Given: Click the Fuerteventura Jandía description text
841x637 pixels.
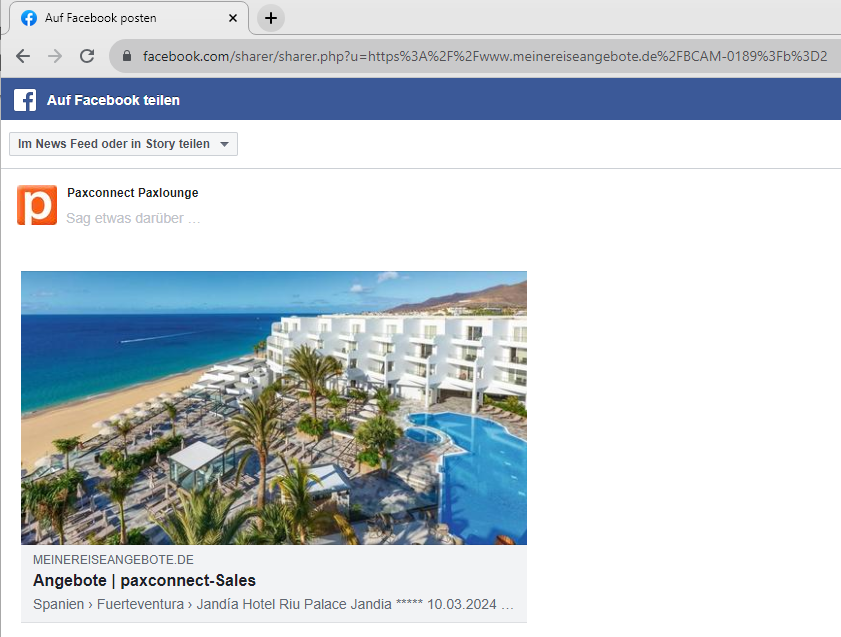Looking at the screenshot, I should (274, 604).
